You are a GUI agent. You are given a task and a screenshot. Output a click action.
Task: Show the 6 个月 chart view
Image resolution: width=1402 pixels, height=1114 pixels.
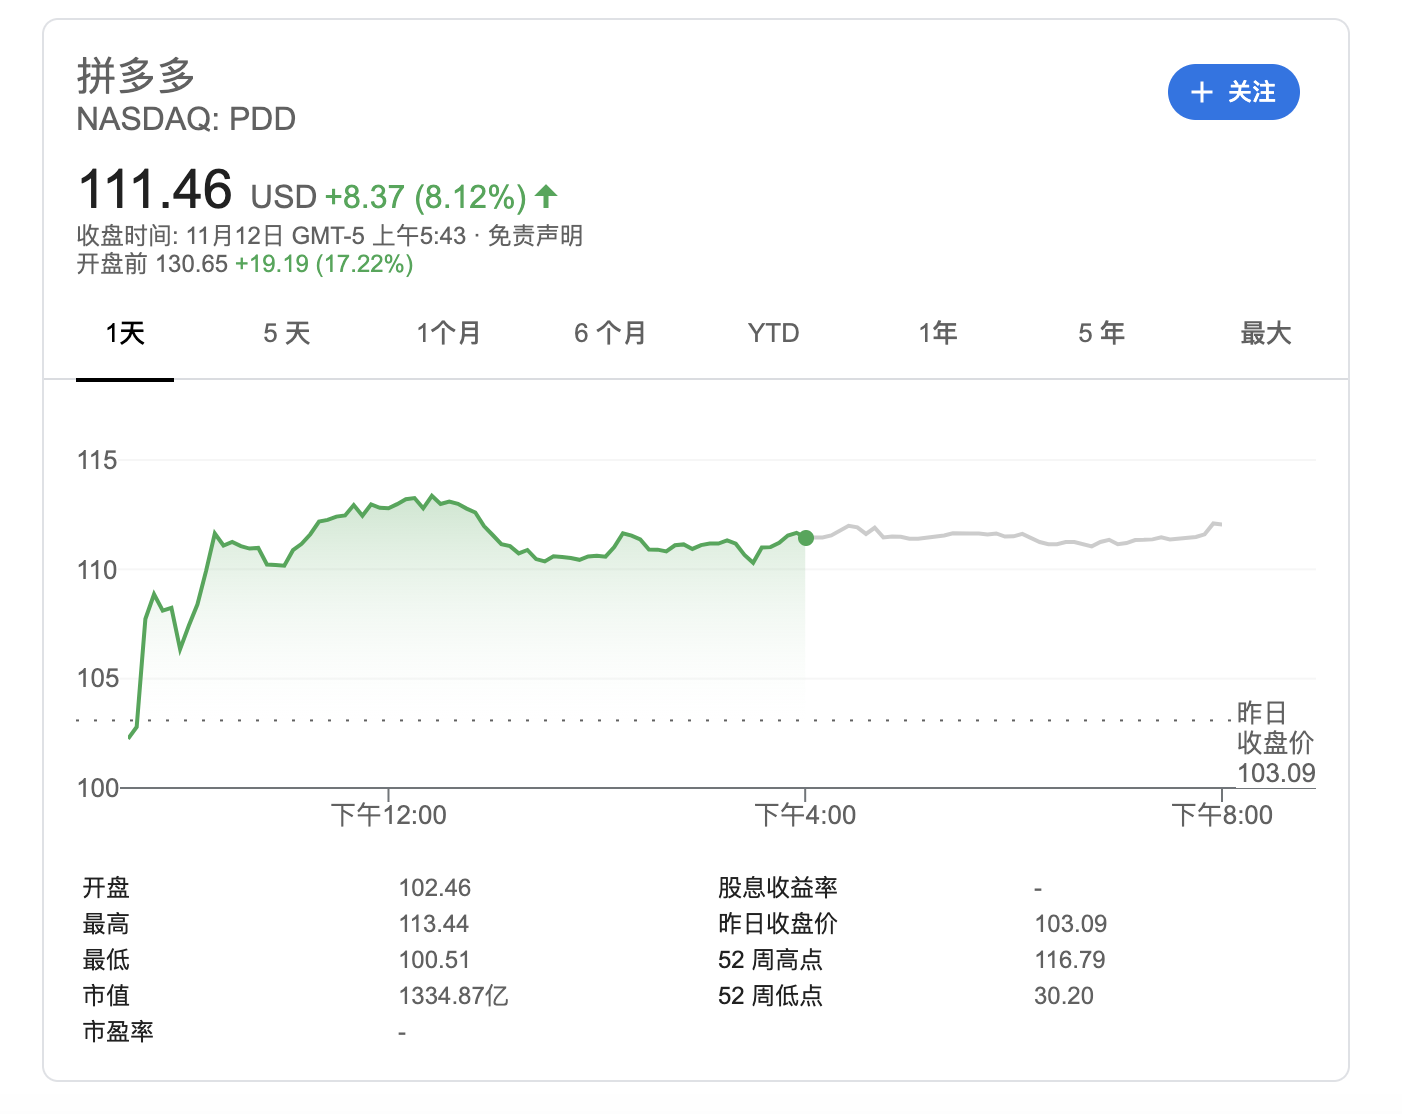click(x=610, y=333)
